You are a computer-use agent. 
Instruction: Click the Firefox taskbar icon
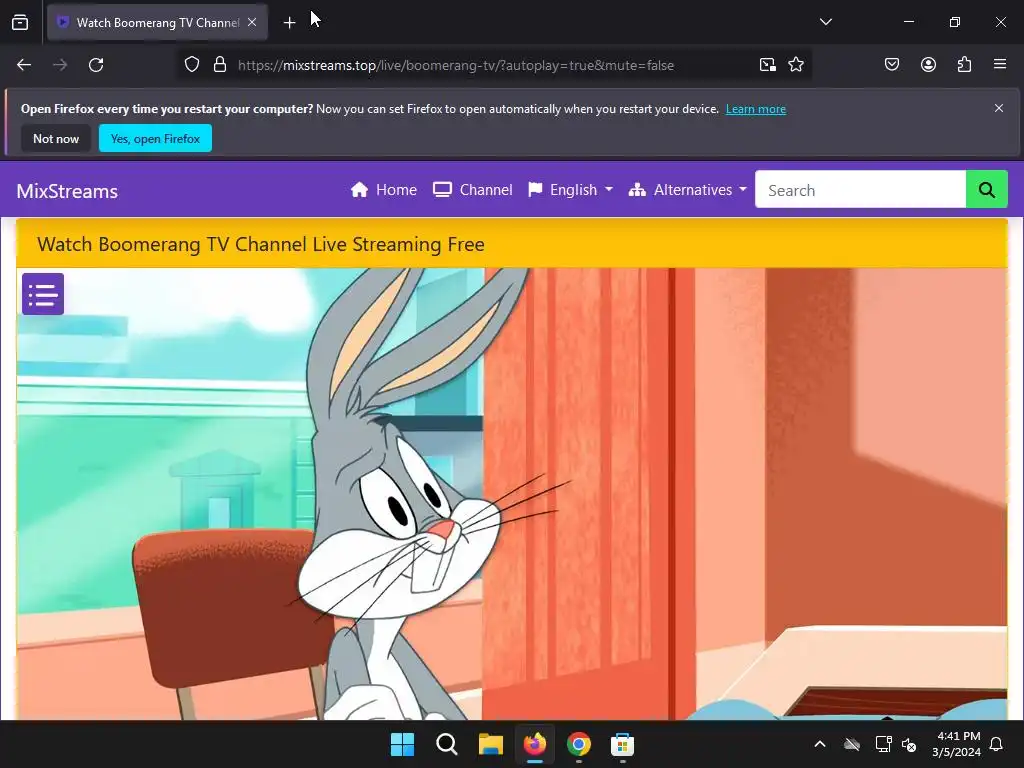[x=535, y=744]
